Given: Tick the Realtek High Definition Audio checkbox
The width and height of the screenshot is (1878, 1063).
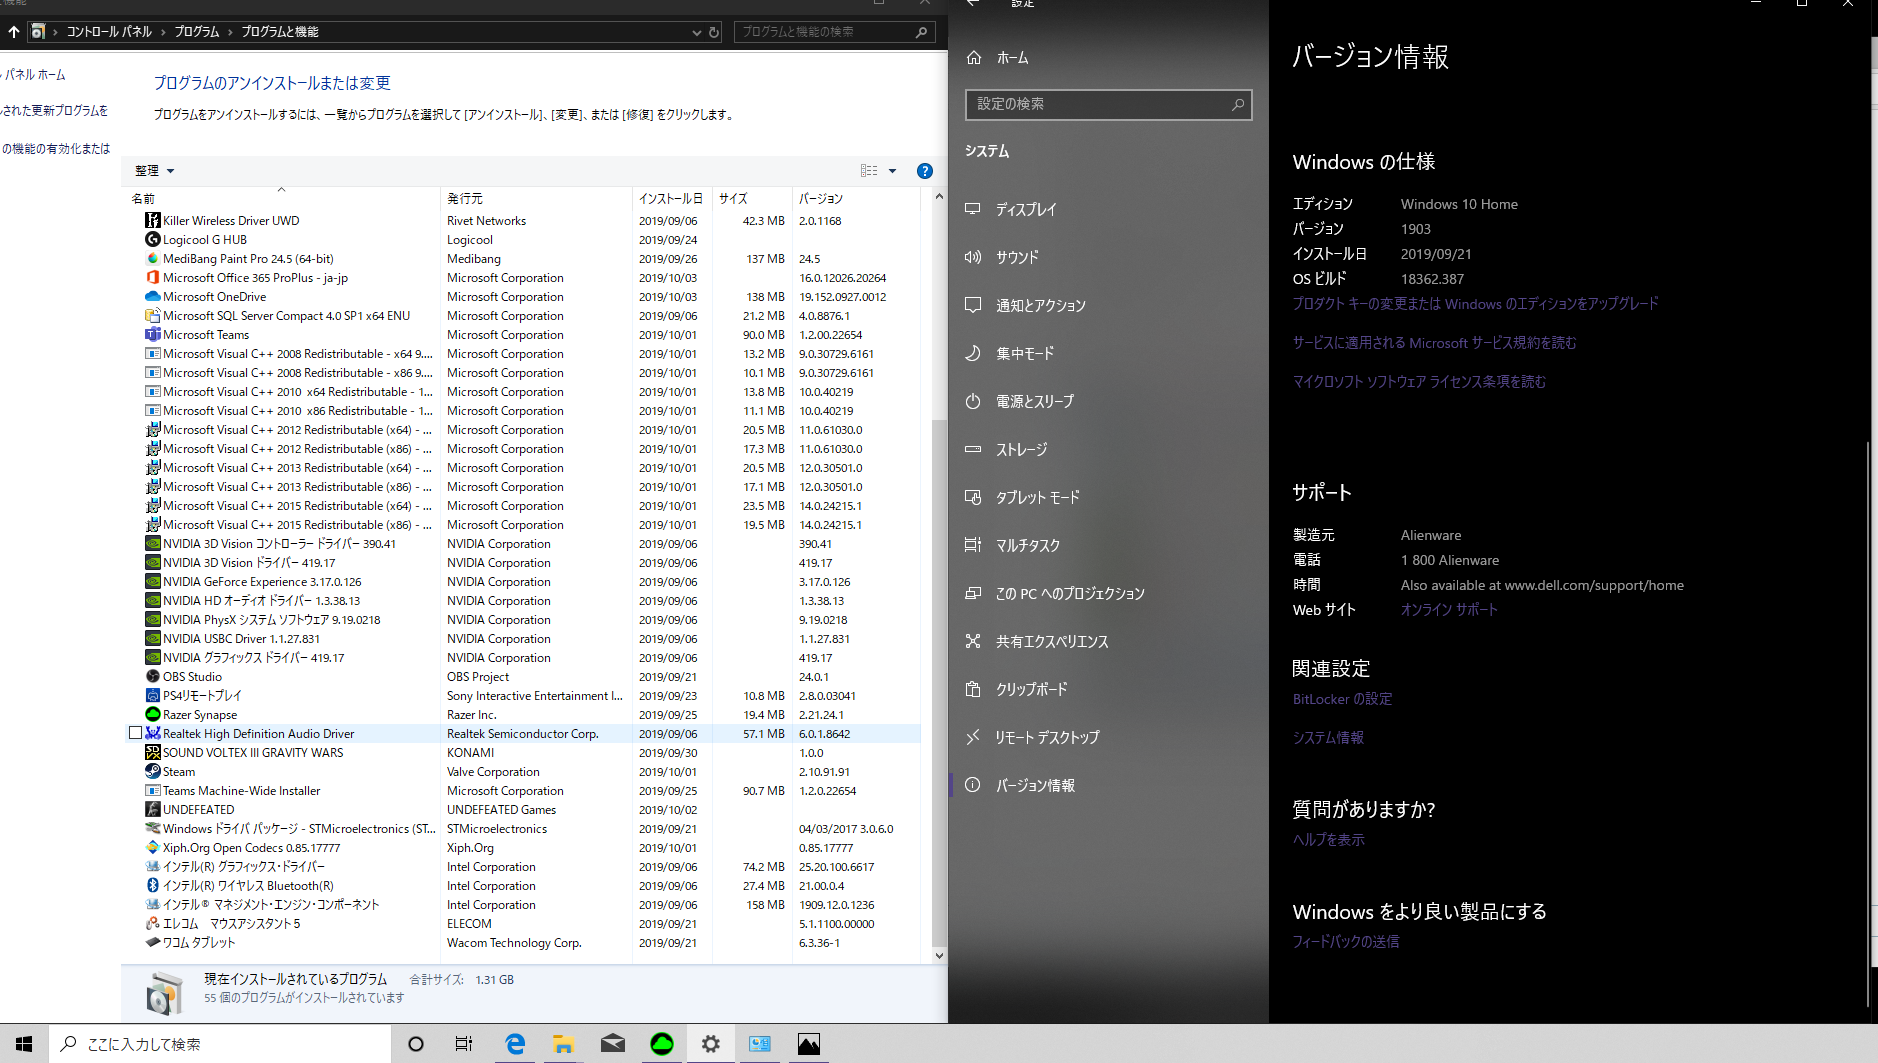Looking at the screenshot, I should click(x=135, y=733).
